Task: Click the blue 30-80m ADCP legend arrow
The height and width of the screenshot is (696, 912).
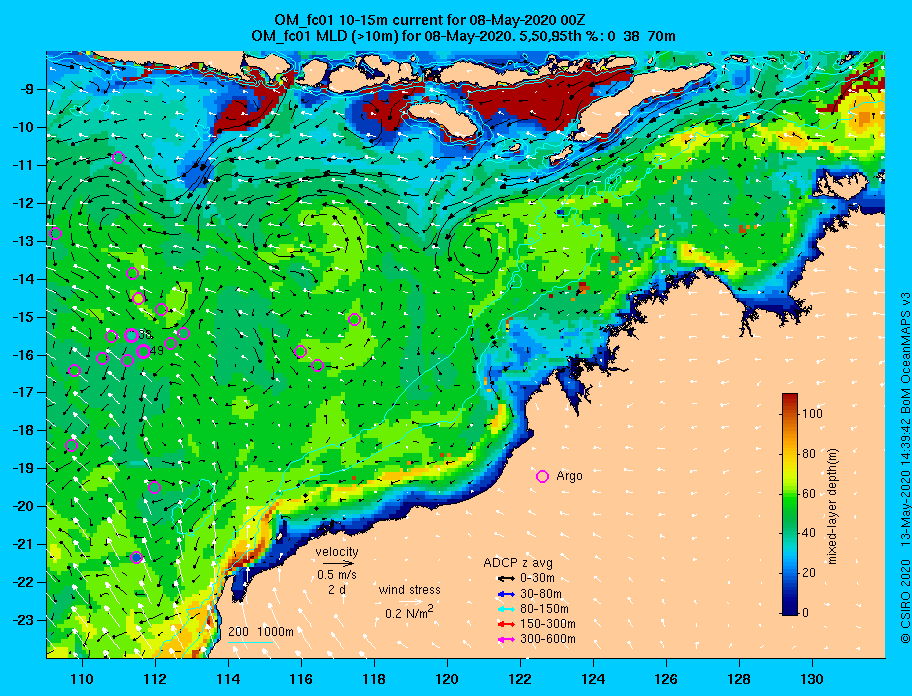Action: point(506,594)
